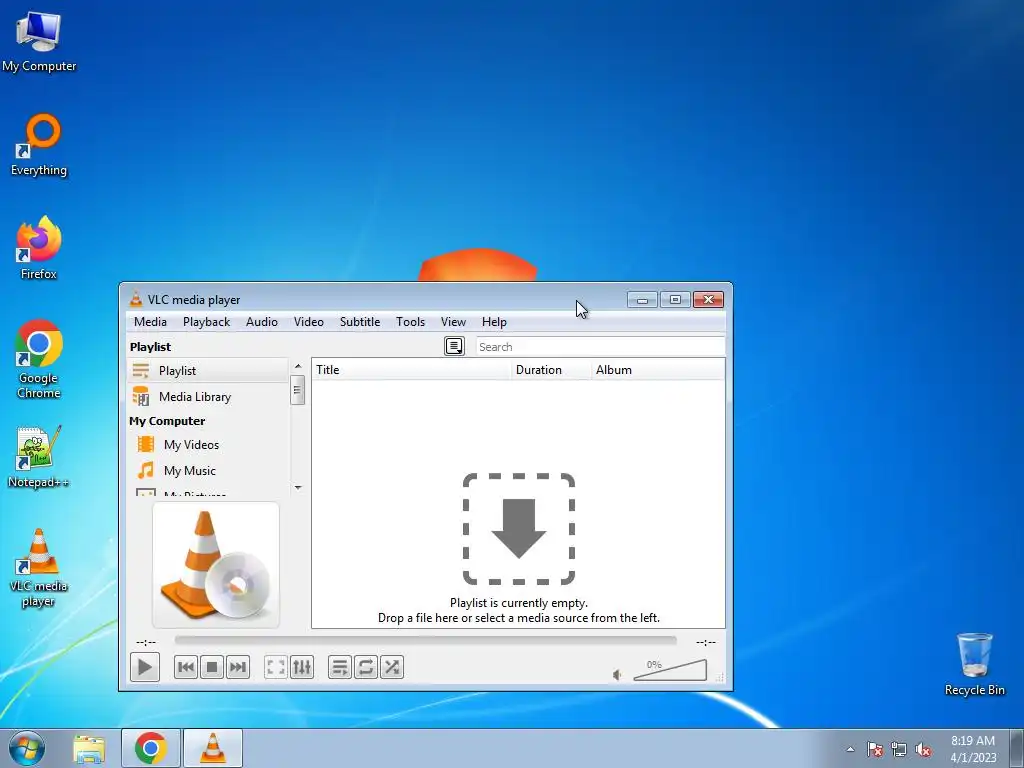Open Action Center flag icon
The height and width of the screenshot is (768, 1024).
pyautogui.click(x=875, y=750)
